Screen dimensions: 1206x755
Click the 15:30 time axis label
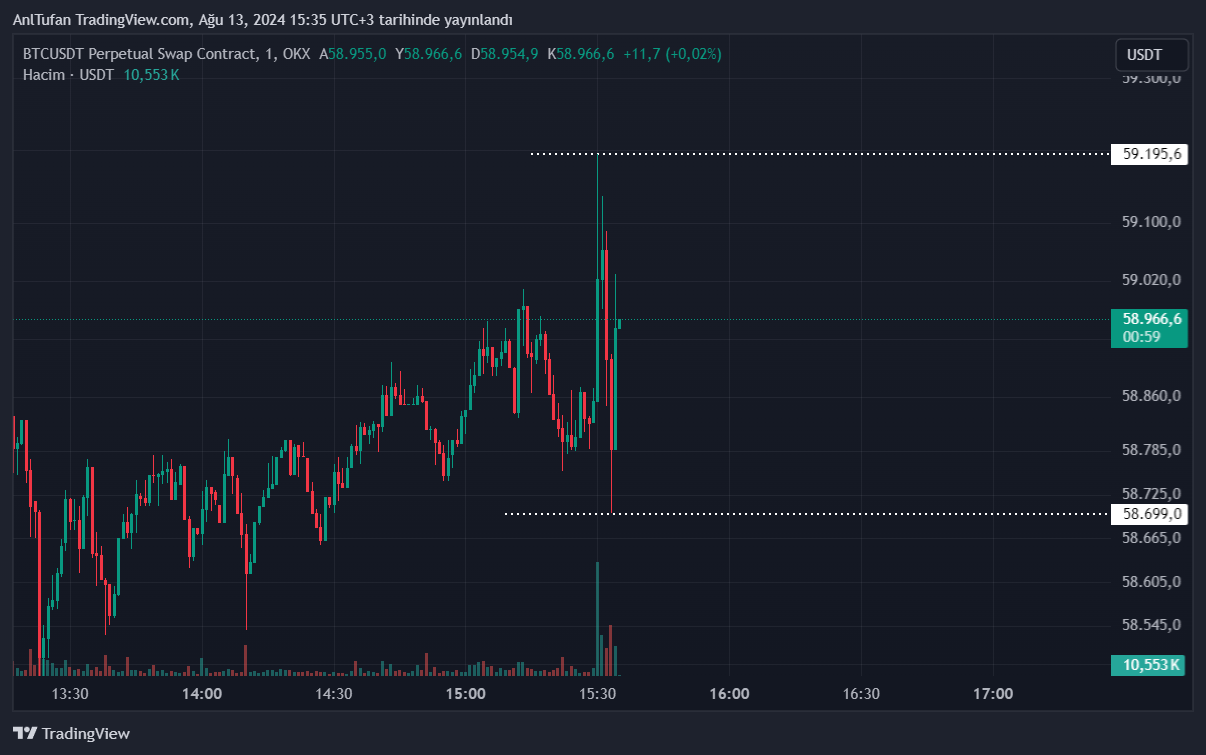click(597, 693)
